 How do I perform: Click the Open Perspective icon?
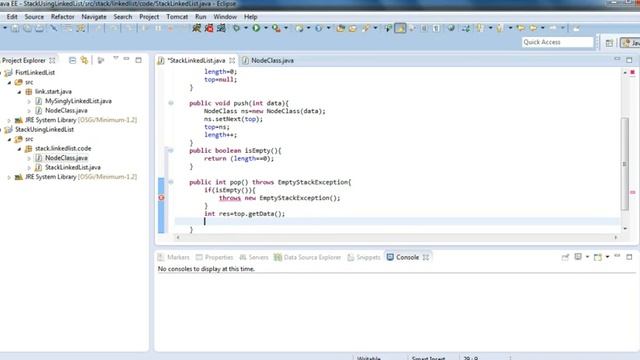[609, 43]
